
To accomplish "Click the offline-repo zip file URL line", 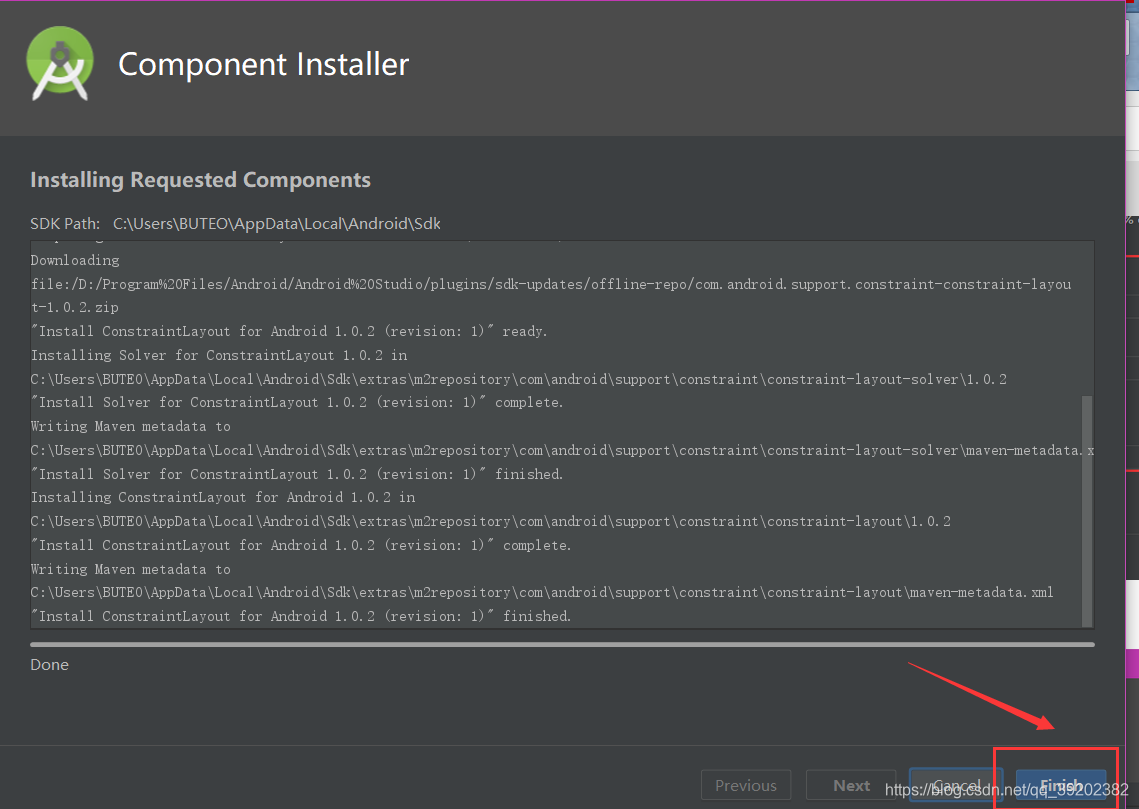I will tap(551, 296).
